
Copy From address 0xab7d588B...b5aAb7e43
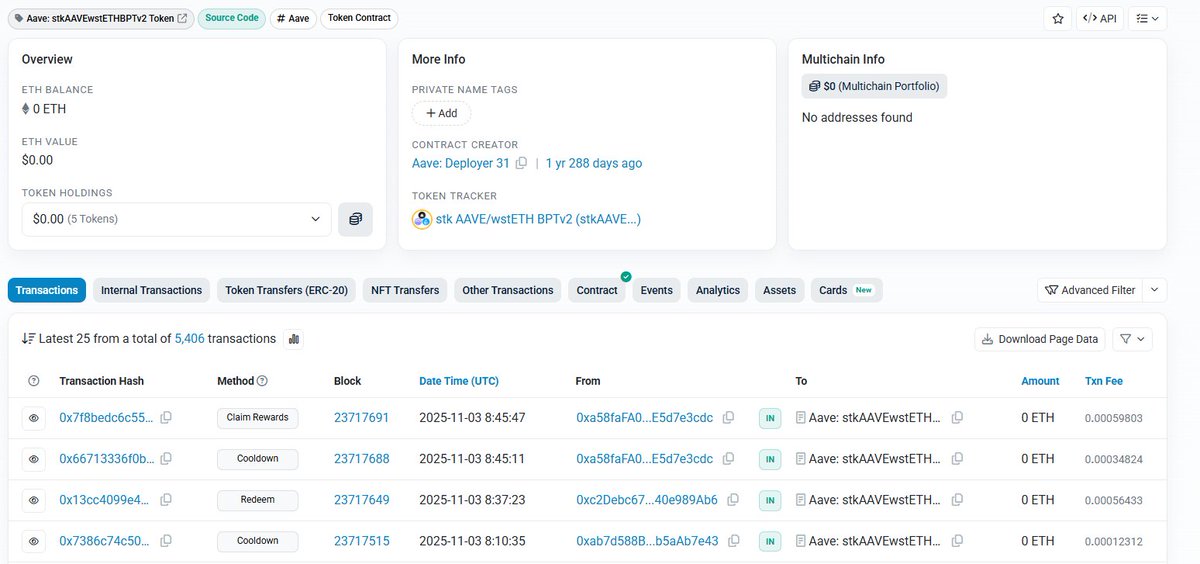734,540
